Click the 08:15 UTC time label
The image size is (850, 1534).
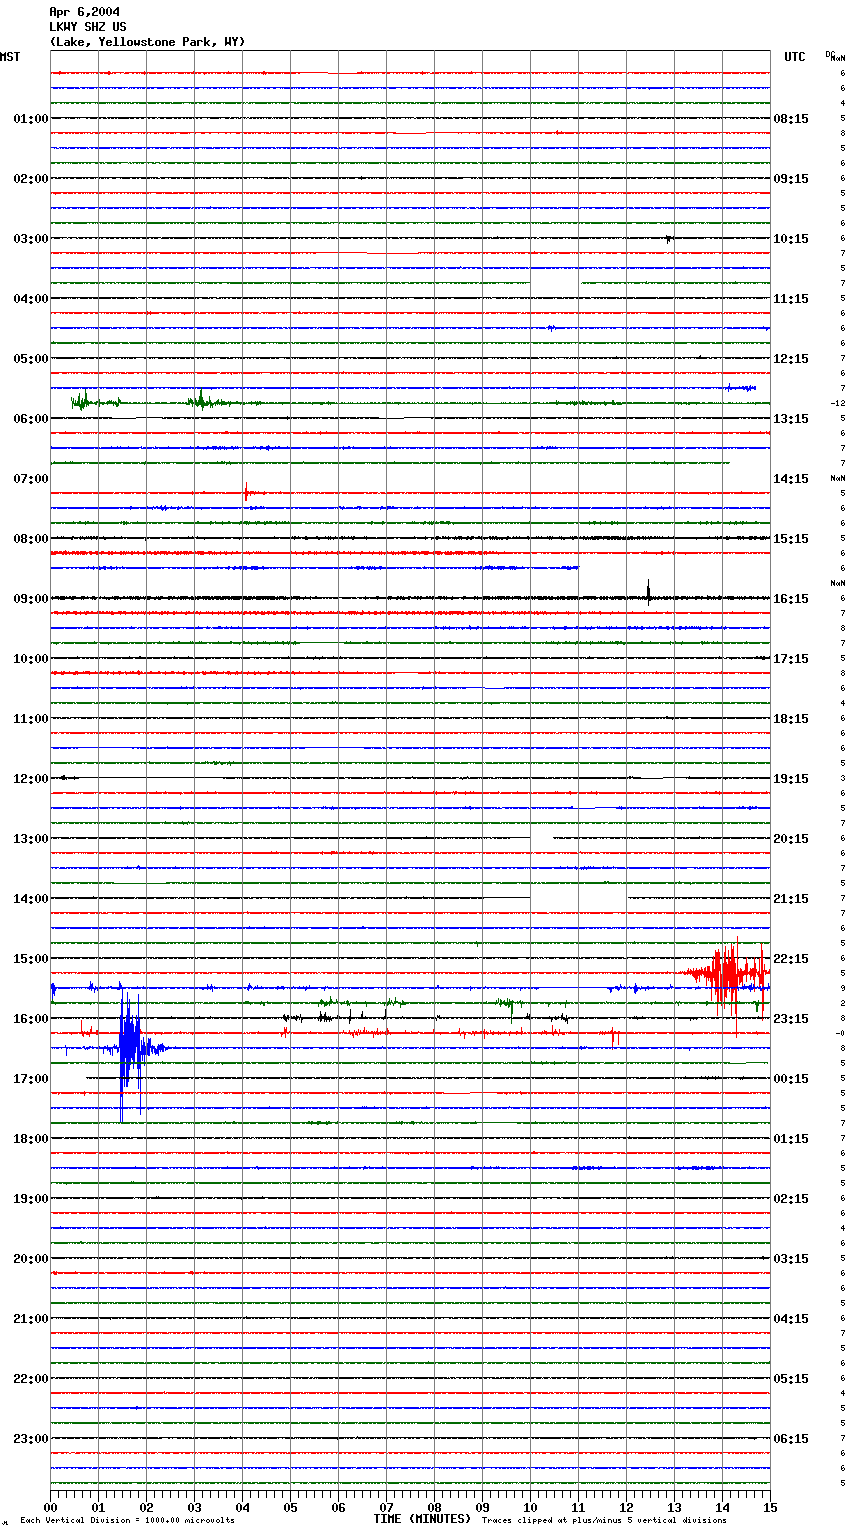(791, 119)
